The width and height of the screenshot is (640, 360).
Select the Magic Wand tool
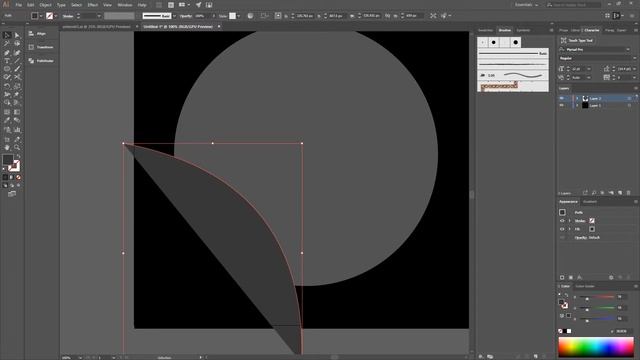(7, 44)
